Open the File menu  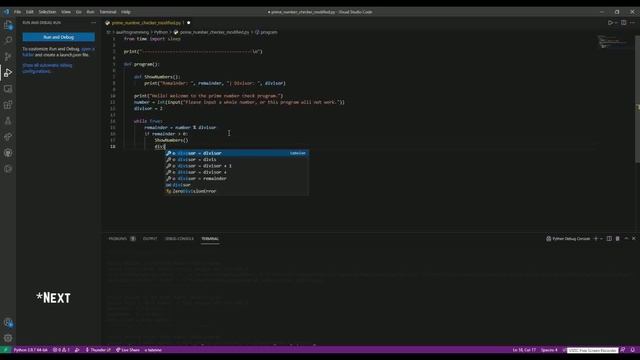click(x=18, y=12)
